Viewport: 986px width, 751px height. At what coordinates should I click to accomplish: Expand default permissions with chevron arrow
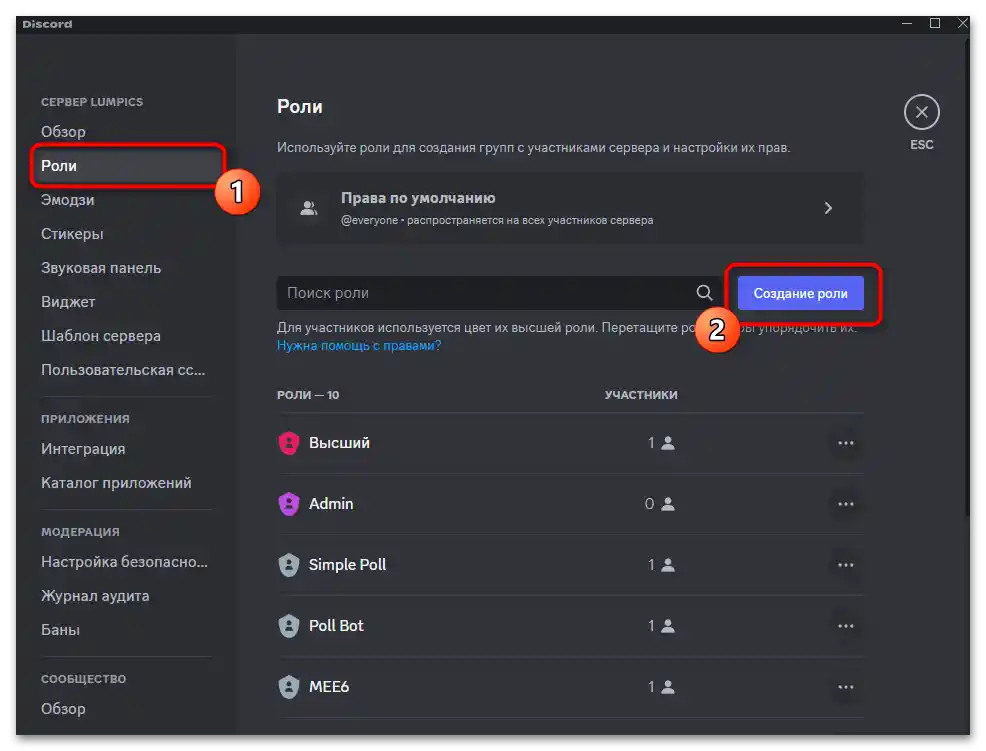tap(828, 208)
